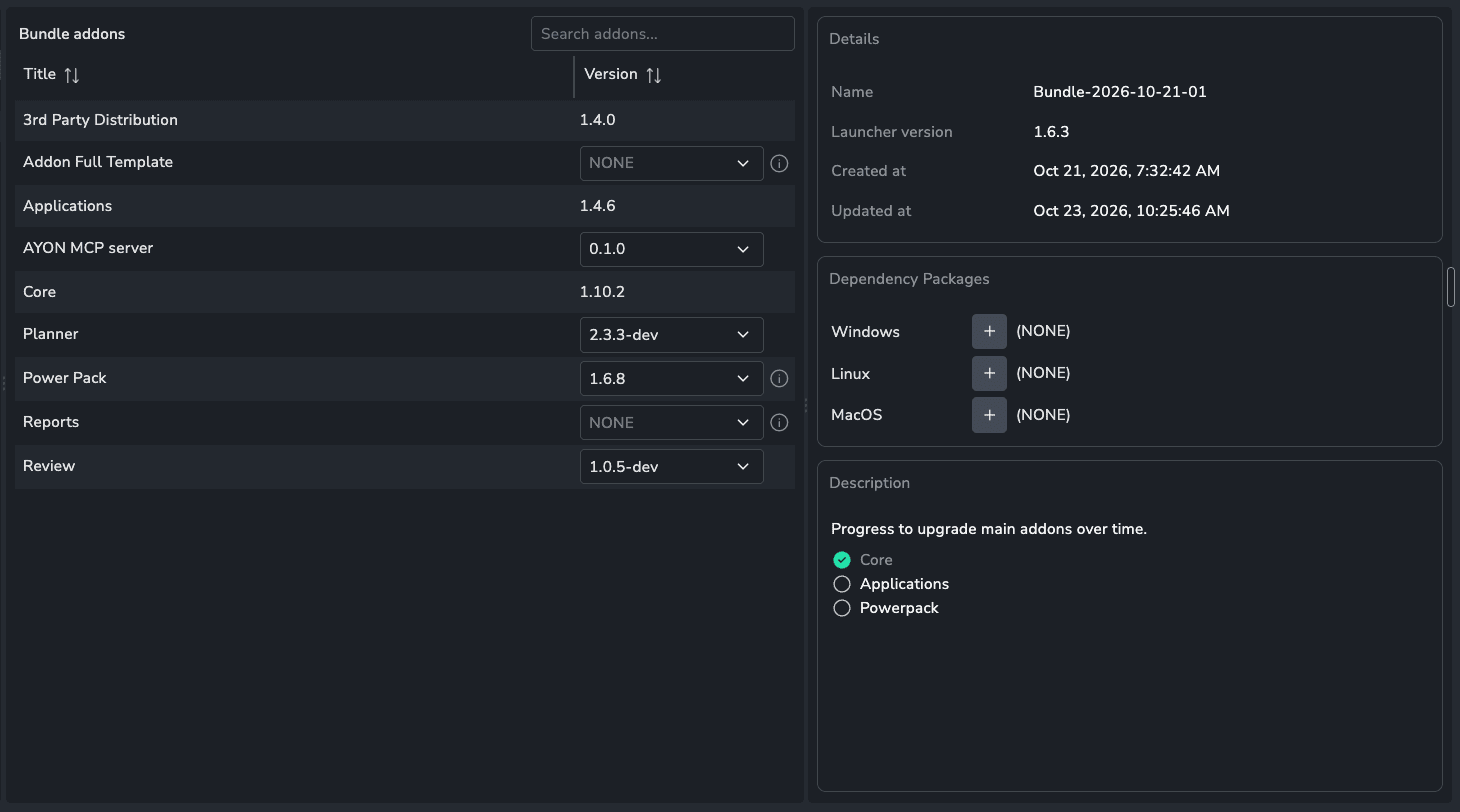Open the AYON MCP server version dropdown

pyautogui.click(x=671, y=249)
